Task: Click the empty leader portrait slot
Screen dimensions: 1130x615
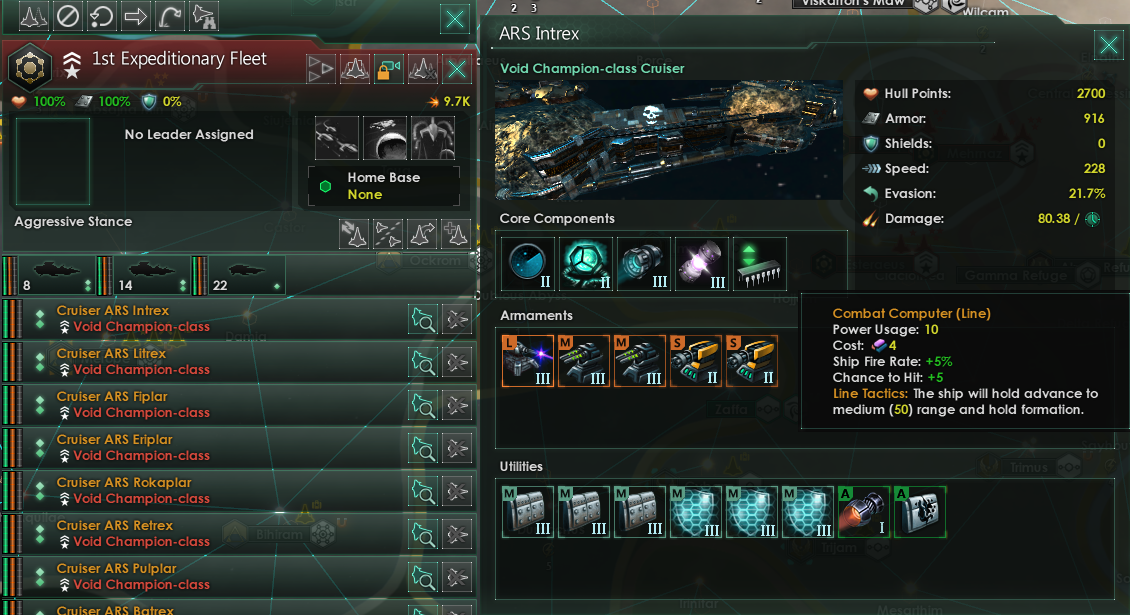Action: (x=53, y=162)
